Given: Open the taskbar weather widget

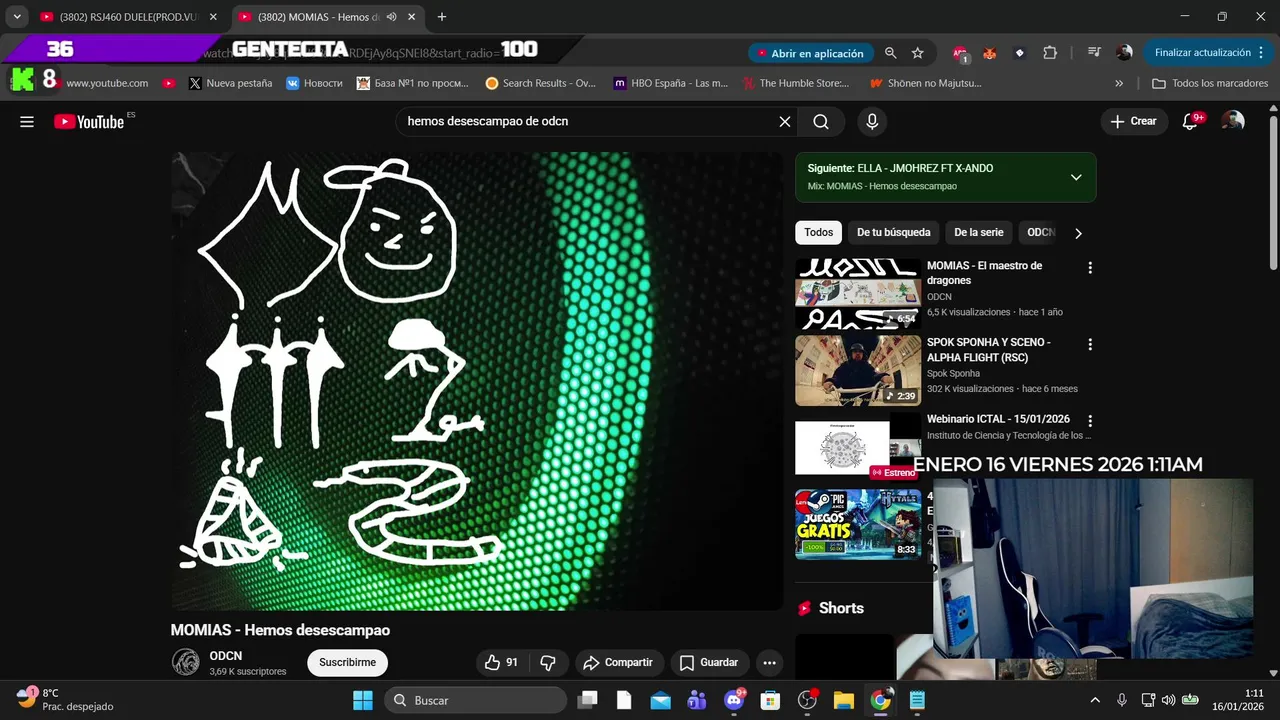Looking at the screenshot, I should coord(65,700).
